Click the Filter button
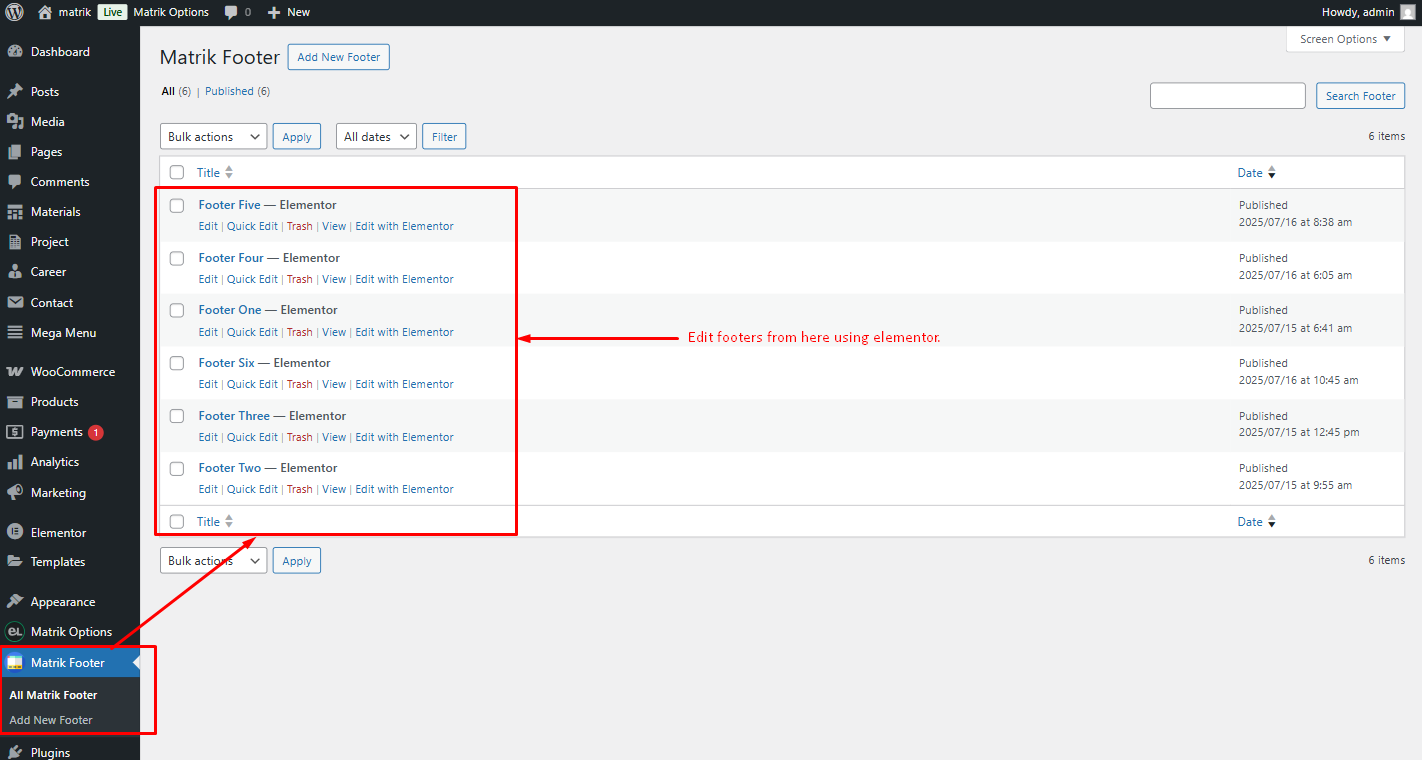The height and width of the screenshot is (760, 1422). 444,137
